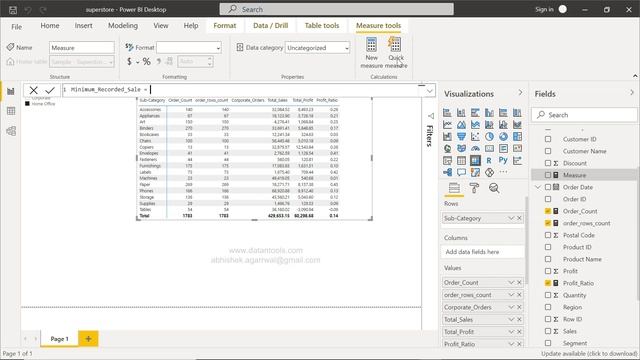The height and width of the screenshot is (360, 640).
Task: Untick the Order_Count field checkbox
Action: [x=548, y=211]
